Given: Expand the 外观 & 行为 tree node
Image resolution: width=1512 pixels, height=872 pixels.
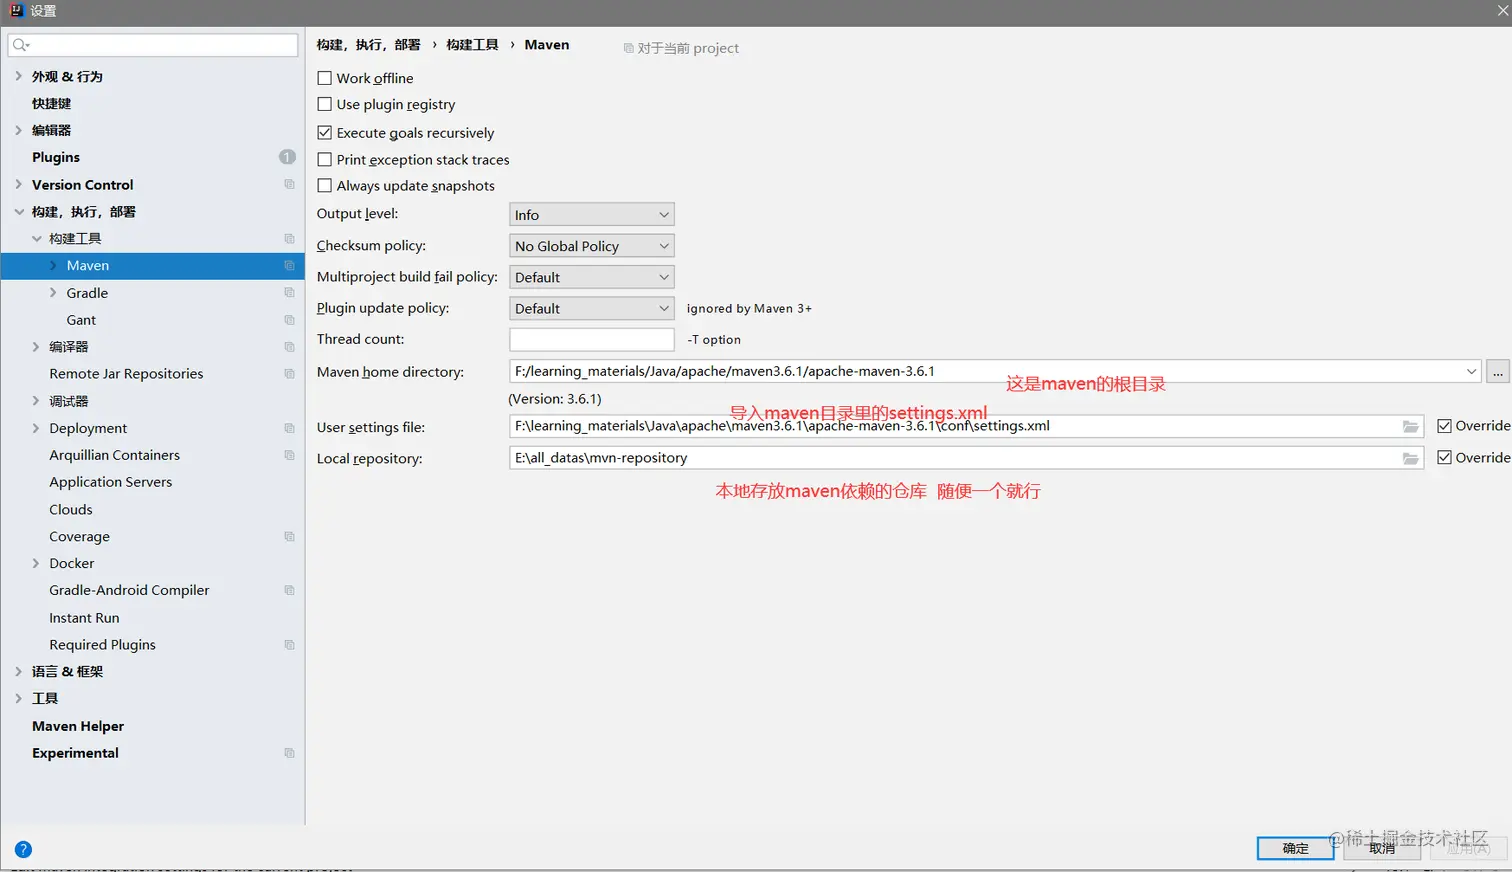Looking at the screenshot, I should 18,76.
